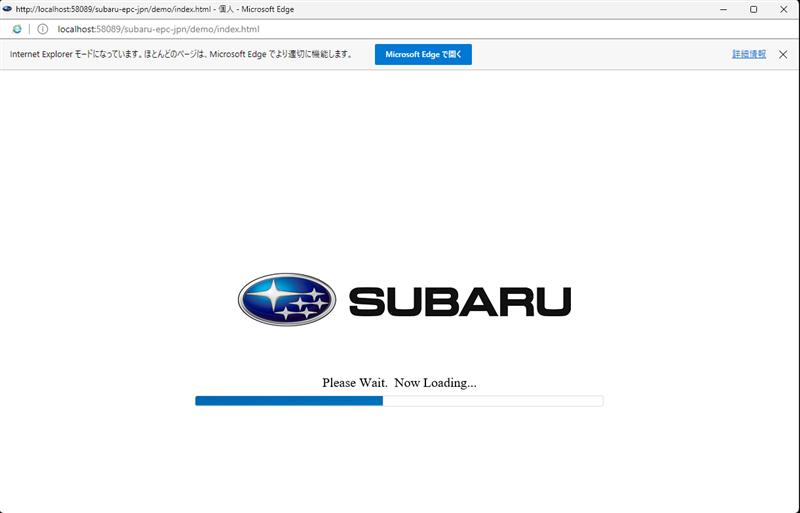Image resolution: width=800 pixels, height=513 pixels.
Task: Click the blue loading progress bar
Action: [399, 401]
